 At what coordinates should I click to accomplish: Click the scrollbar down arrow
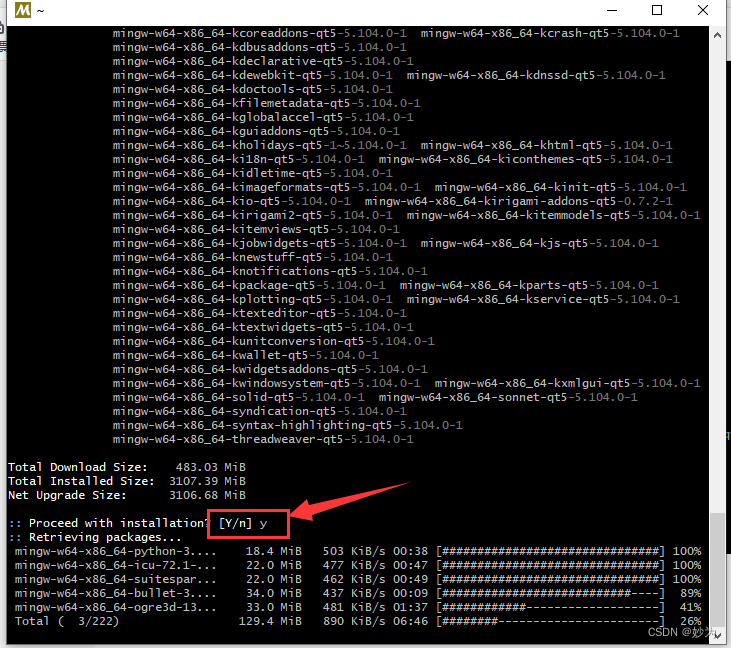pos(717,635)
